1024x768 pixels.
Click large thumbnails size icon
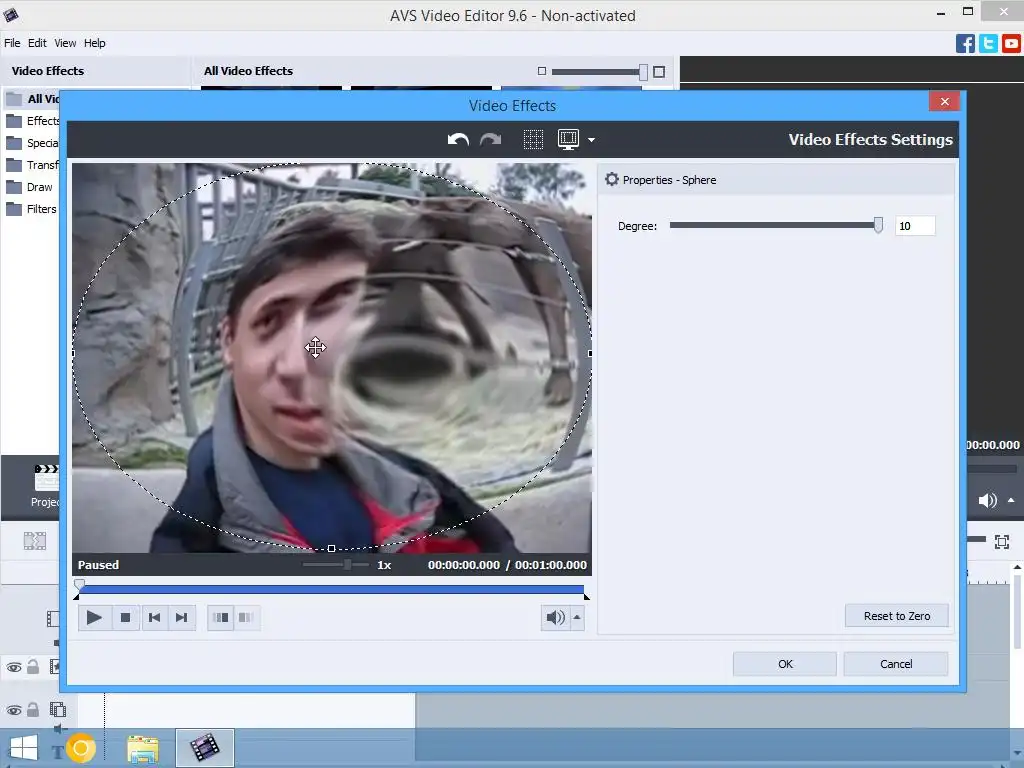pyautogui.click(x=659, y=72)
